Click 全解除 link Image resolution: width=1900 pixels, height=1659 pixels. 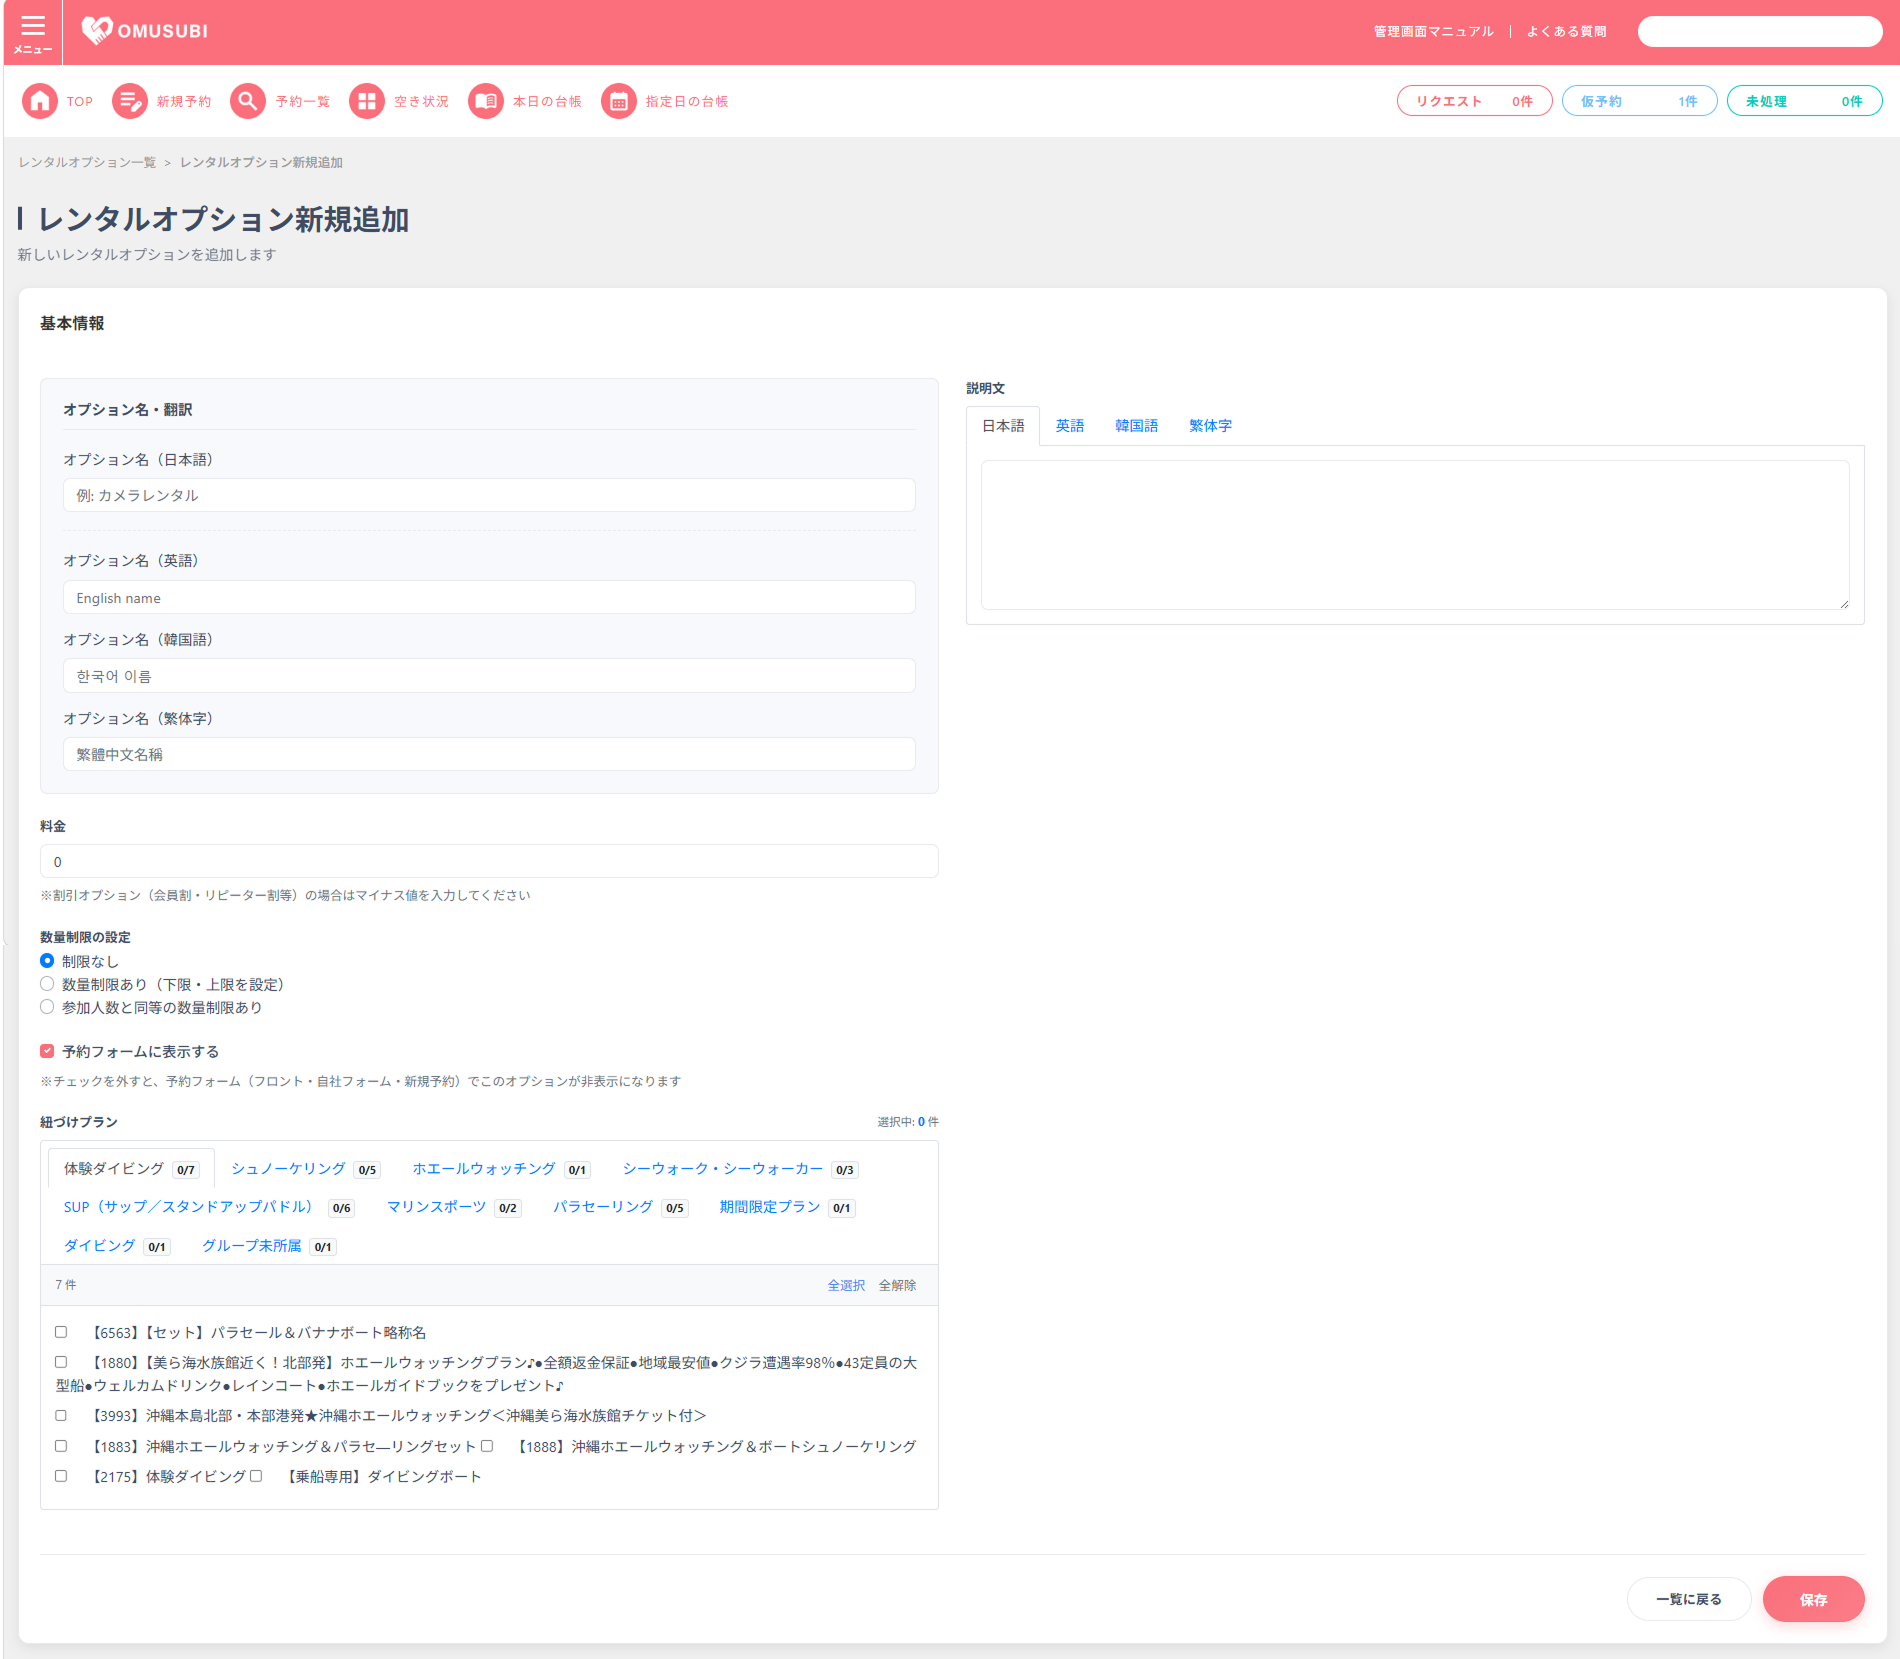(x=897, y=1285)
